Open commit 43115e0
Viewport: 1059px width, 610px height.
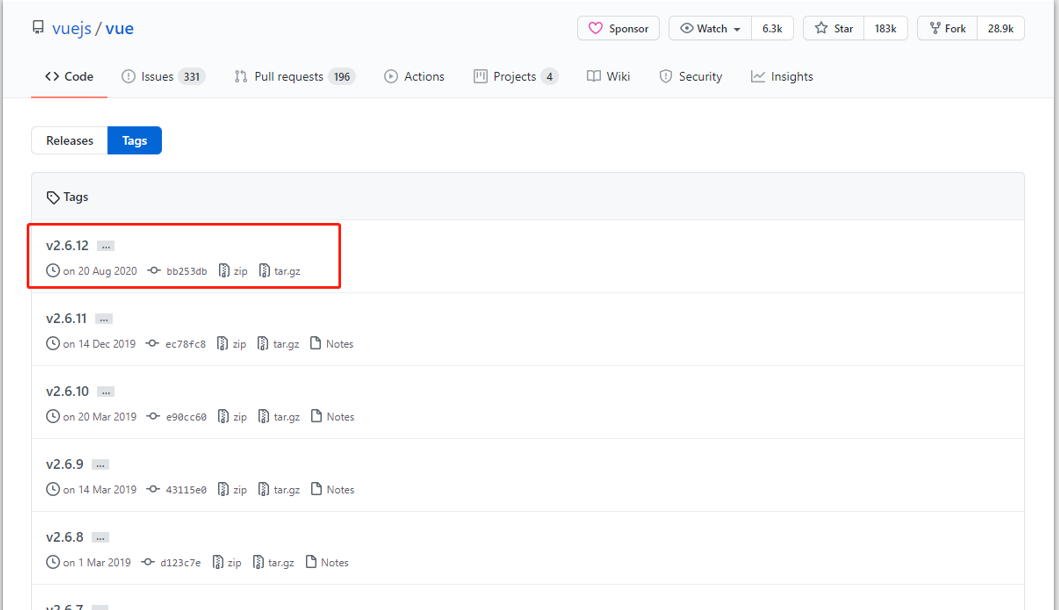(177, 490)
